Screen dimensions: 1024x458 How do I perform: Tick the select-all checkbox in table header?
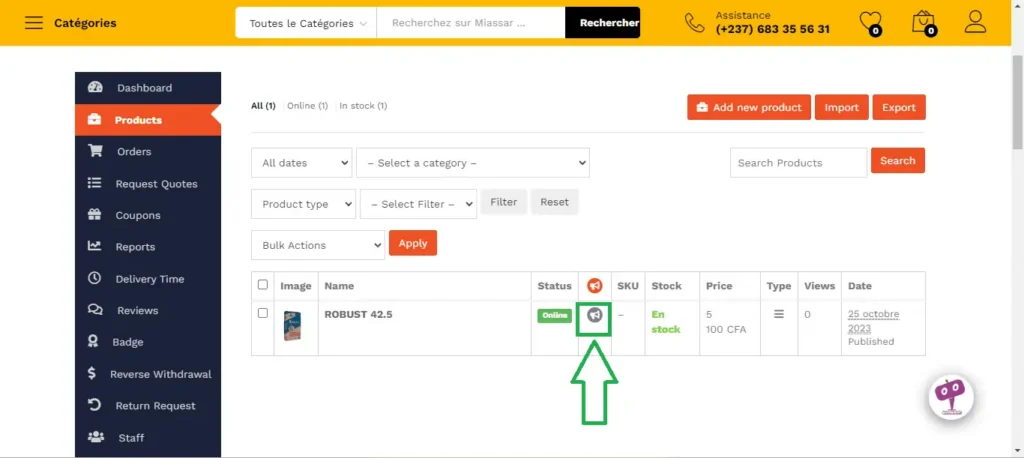coord(263,285)
